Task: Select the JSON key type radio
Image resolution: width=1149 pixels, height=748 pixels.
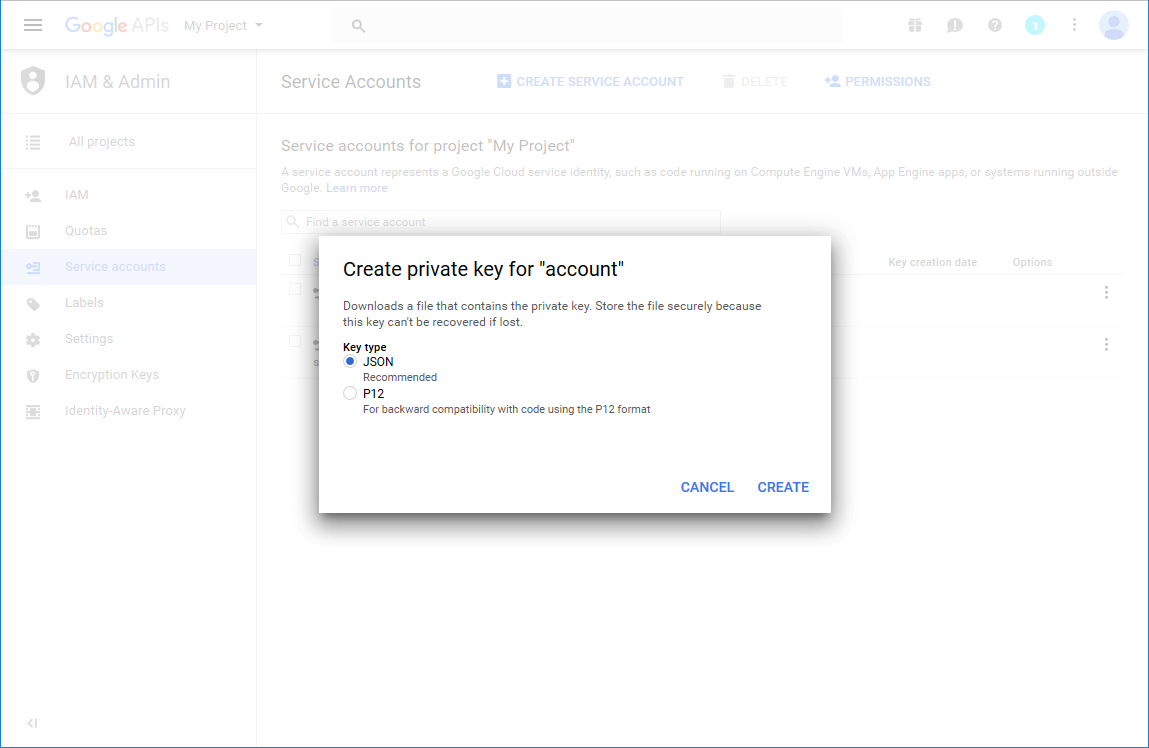Action: coord(350,361)
